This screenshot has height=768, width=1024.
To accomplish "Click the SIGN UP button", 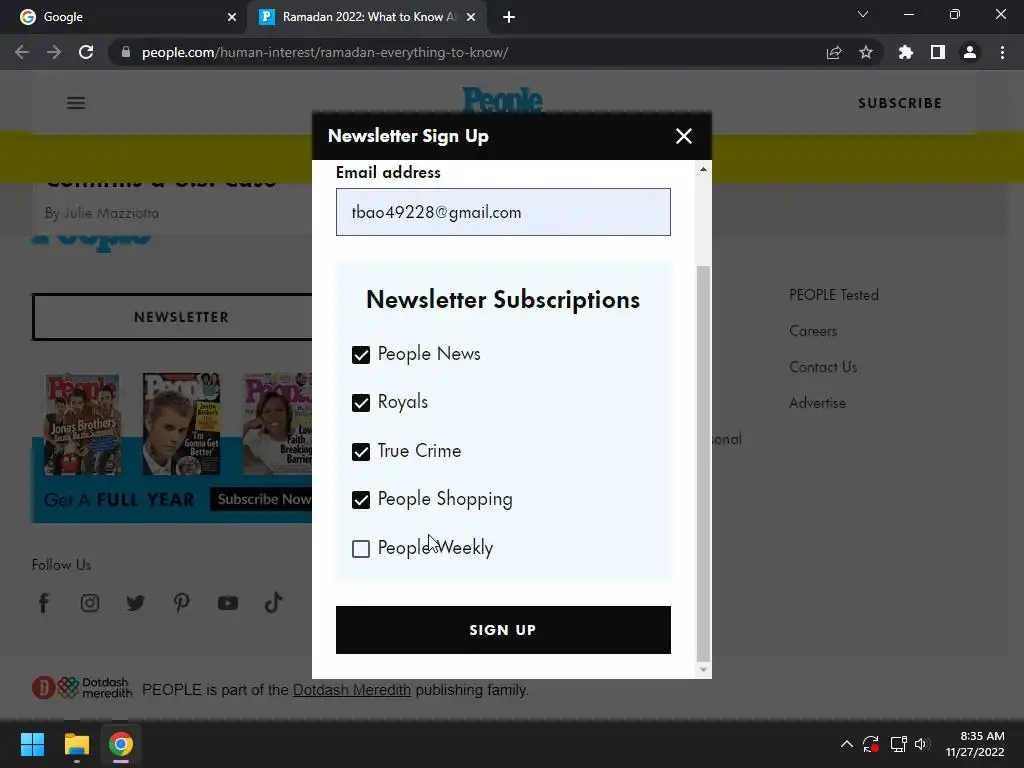I will pos(503,630).
